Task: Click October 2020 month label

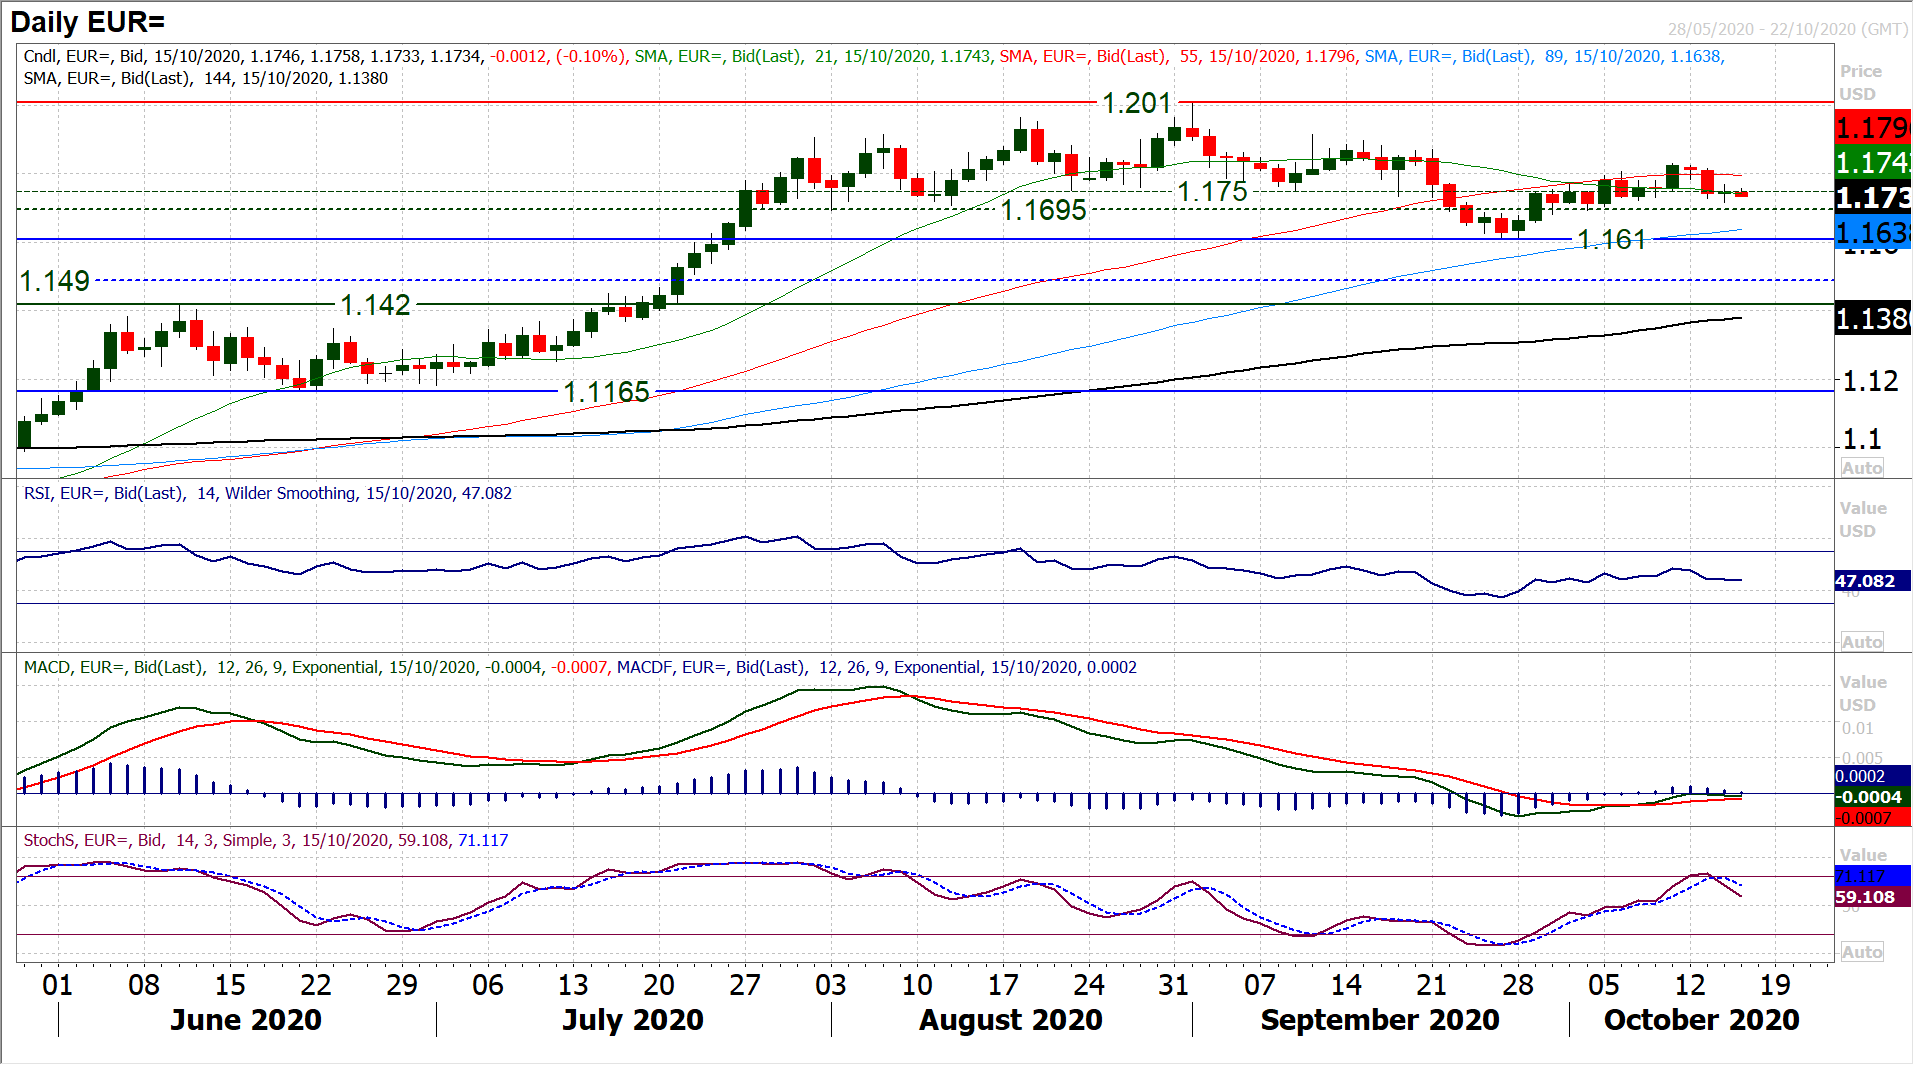Action: [x=1701, y=1020]
